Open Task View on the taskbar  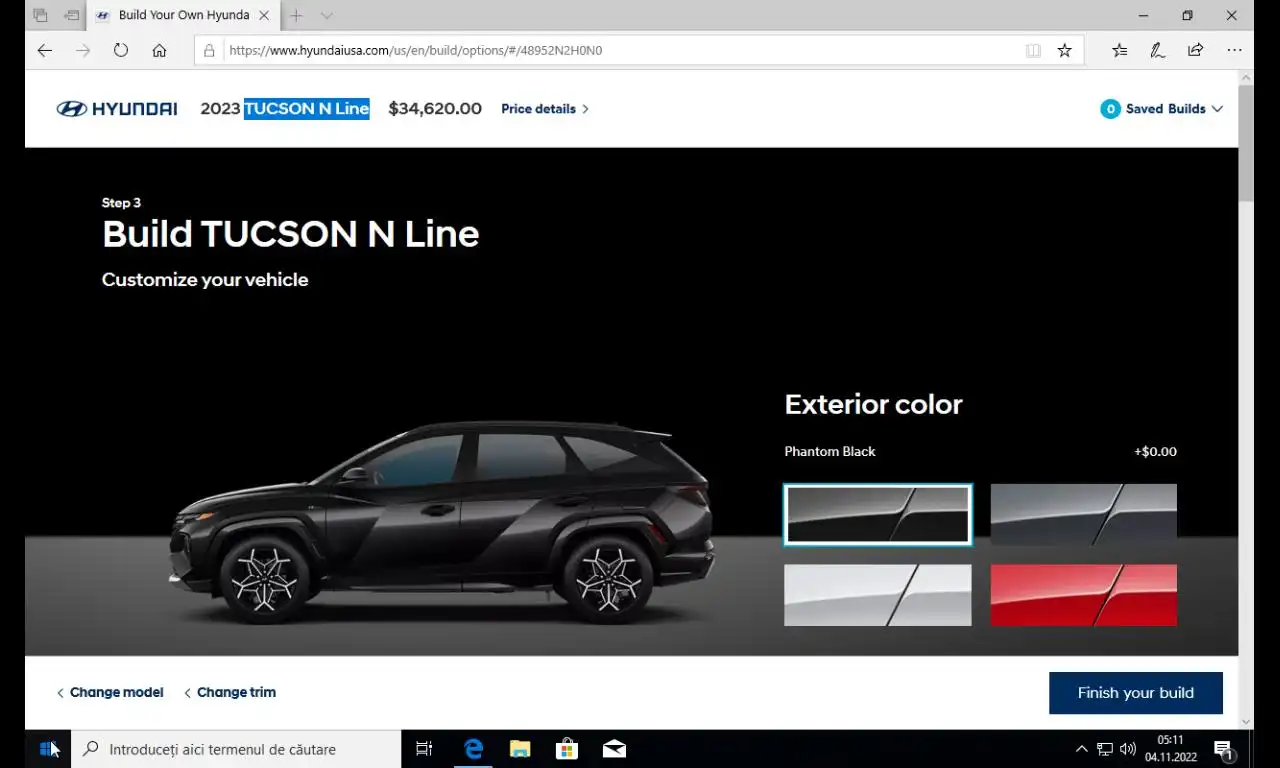[x=424, y=749]
